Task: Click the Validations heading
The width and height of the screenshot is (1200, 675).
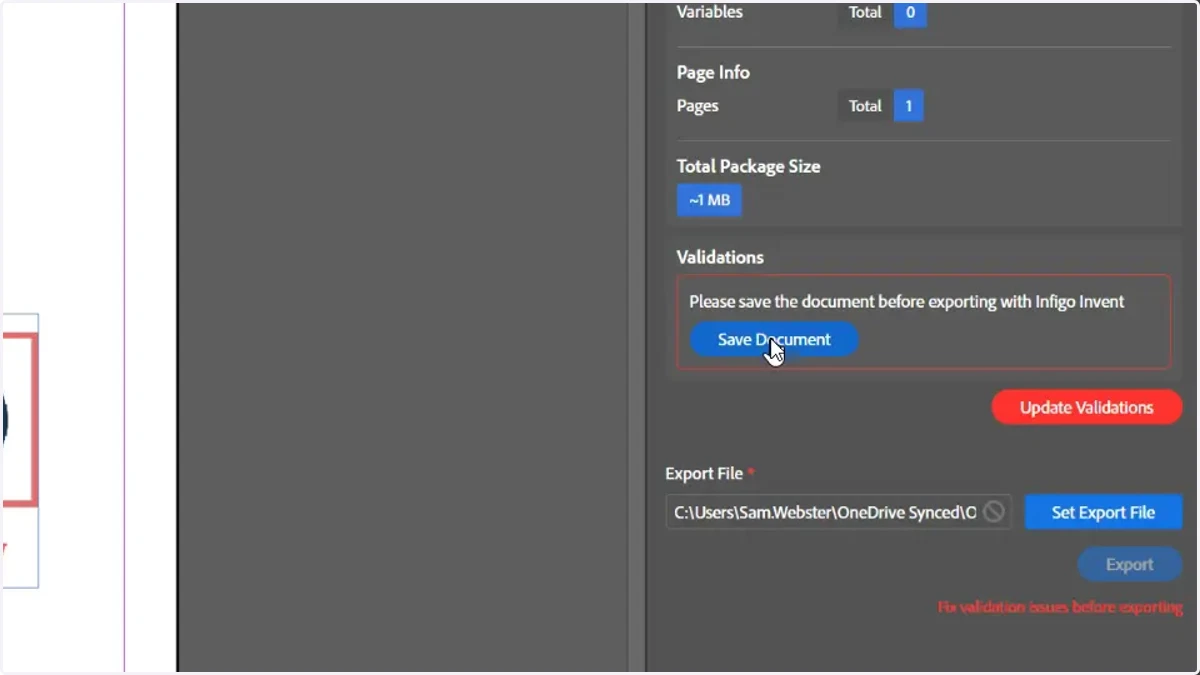Action: pyautogui.click(x=720, y=257)
